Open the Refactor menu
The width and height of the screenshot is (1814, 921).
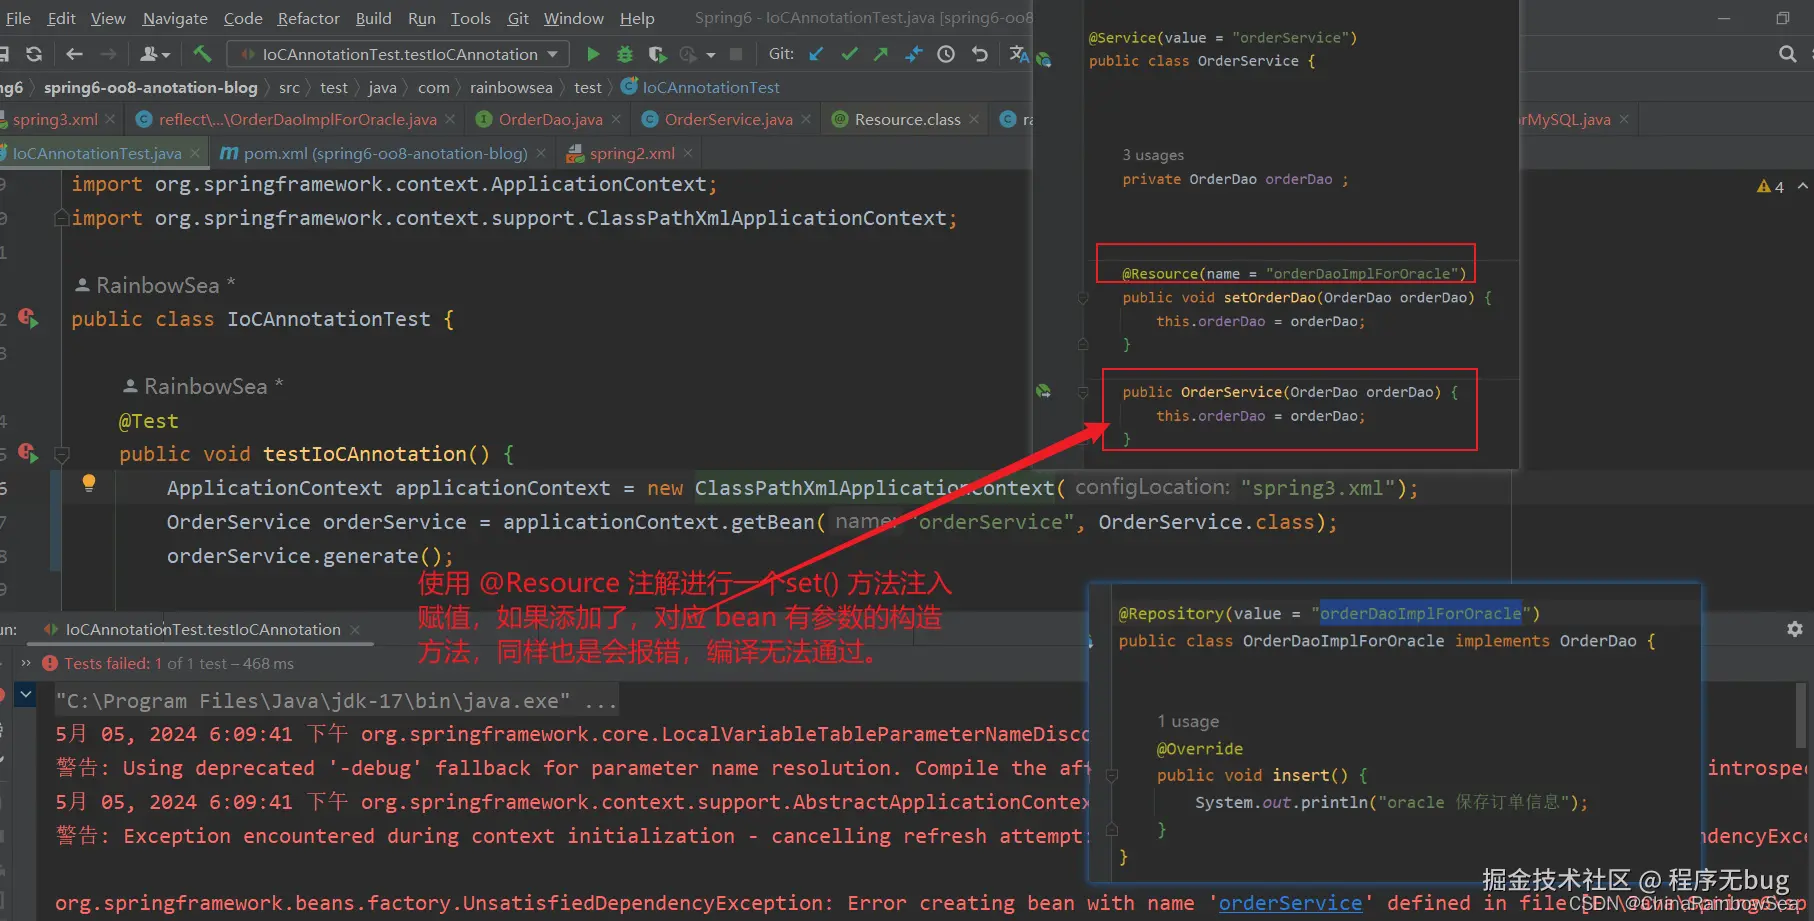point(308,18)
